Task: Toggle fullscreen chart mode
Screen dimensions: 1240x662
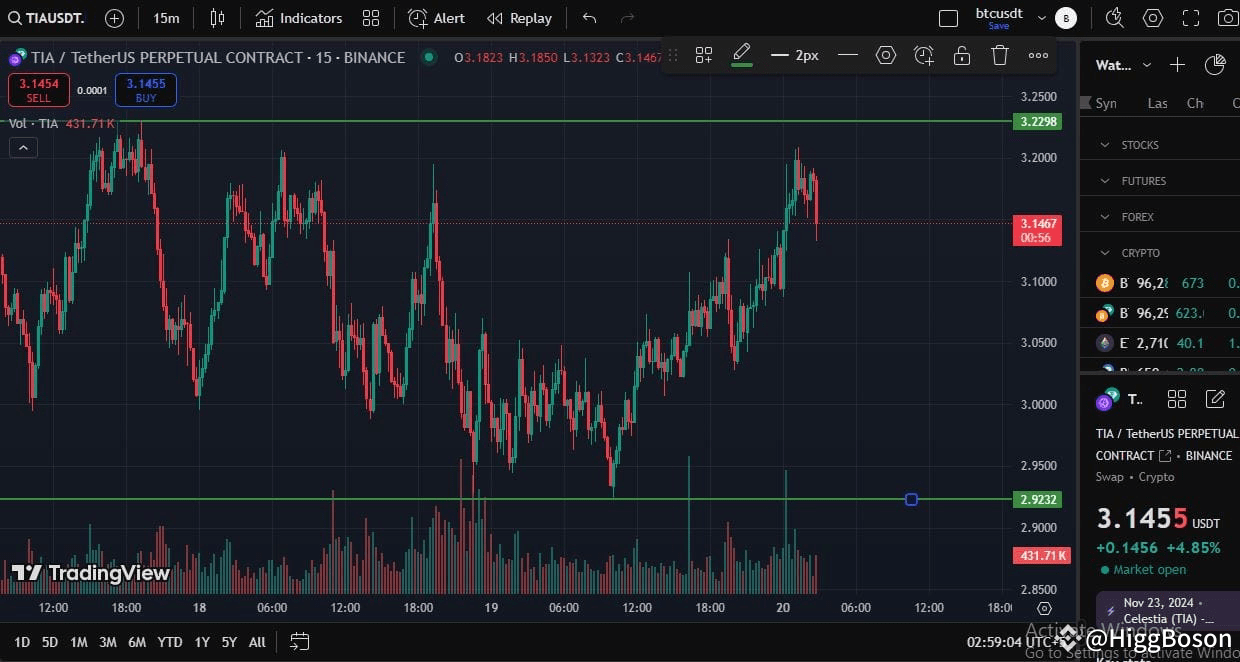Action: pos(1191,18)
